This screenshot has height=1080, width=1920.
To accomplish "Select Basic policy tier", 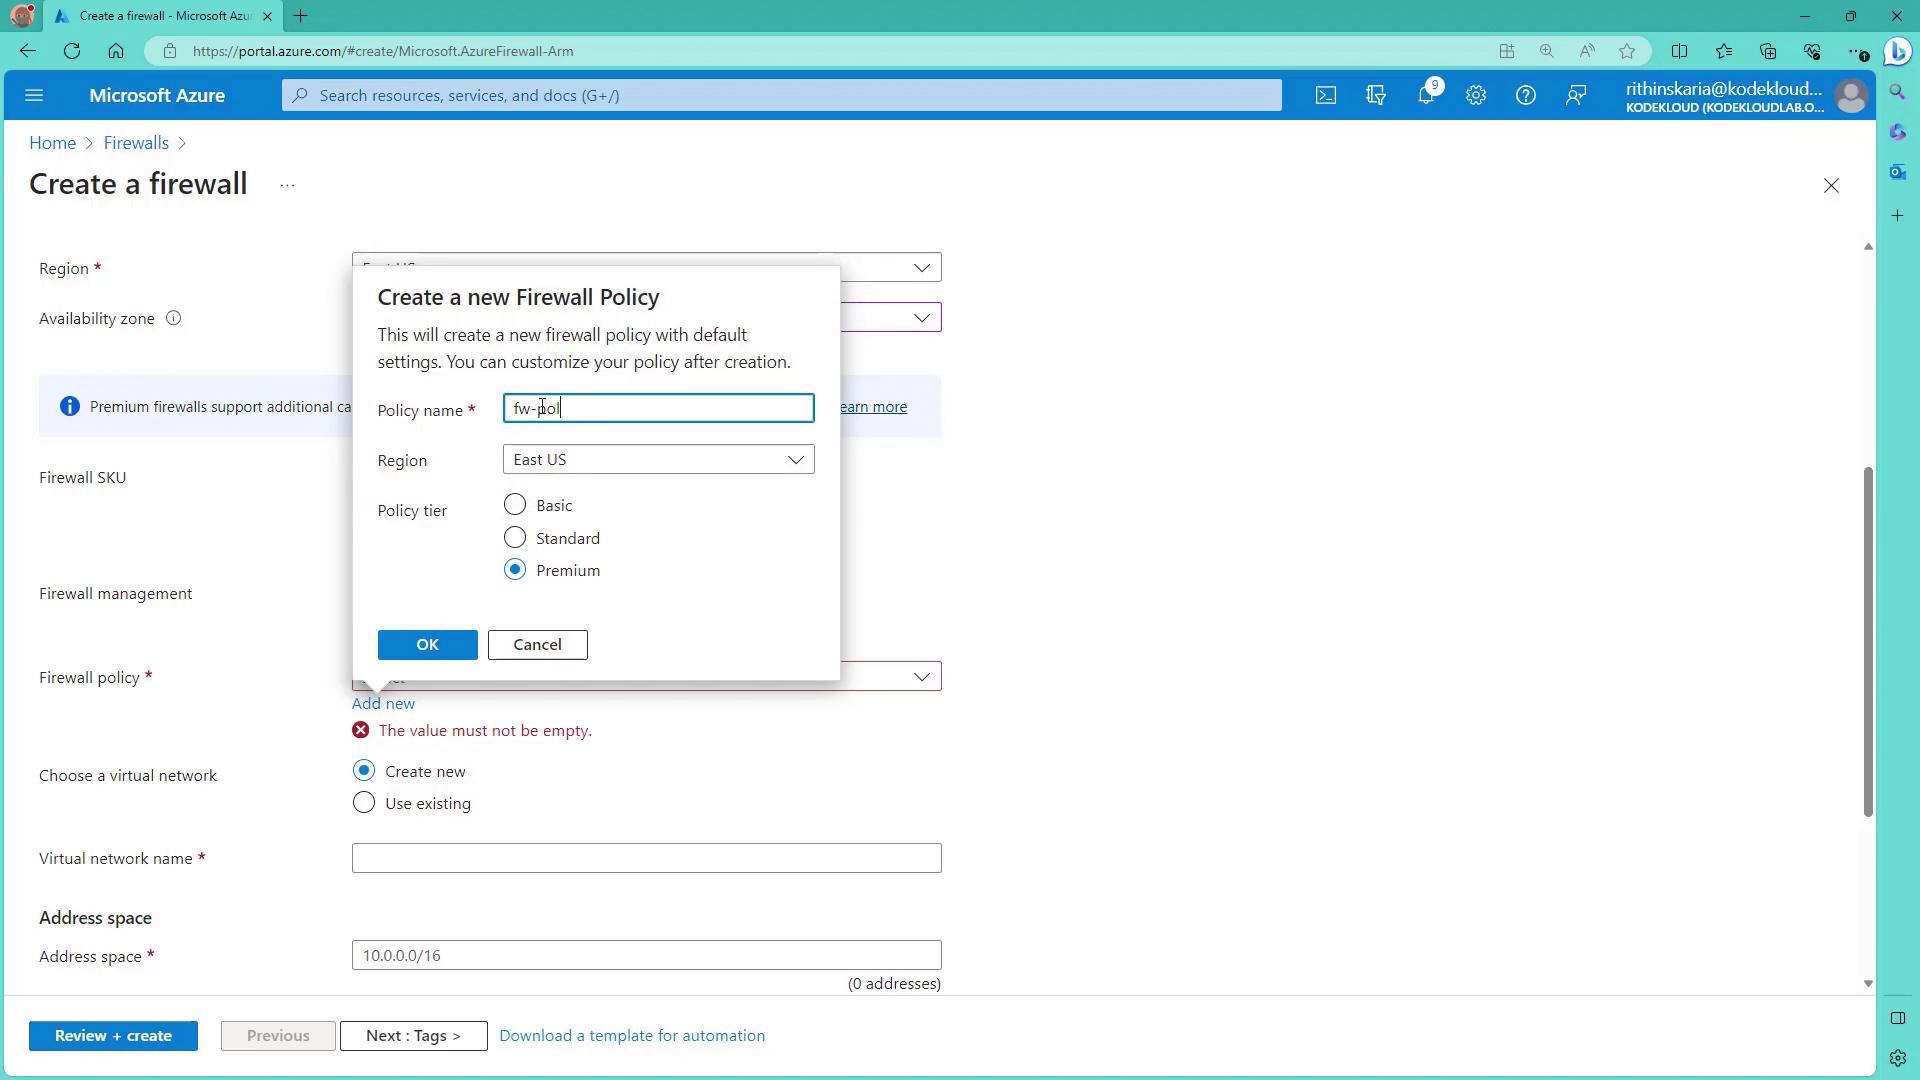I will tap(515, 504).
